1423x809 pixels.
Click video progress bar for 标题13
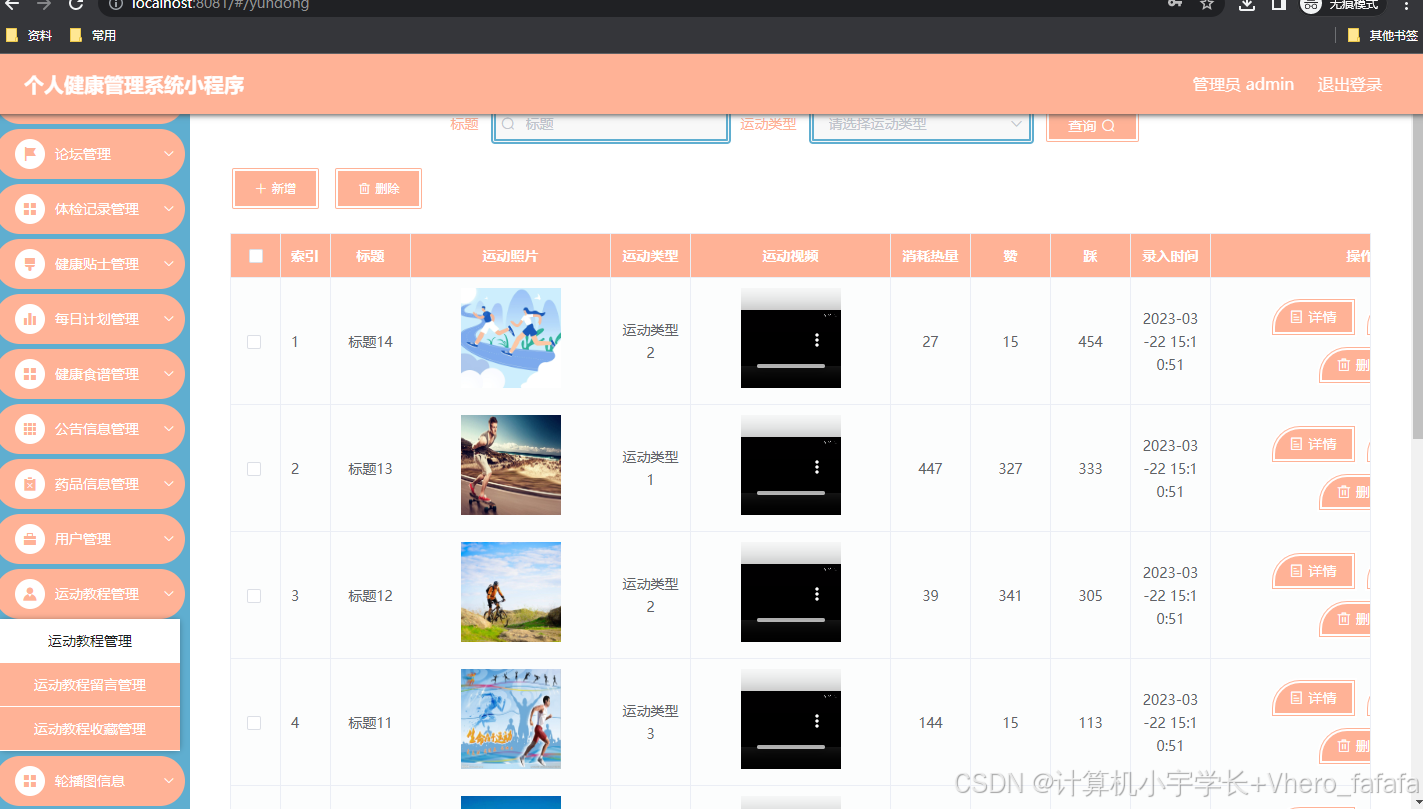791,493
